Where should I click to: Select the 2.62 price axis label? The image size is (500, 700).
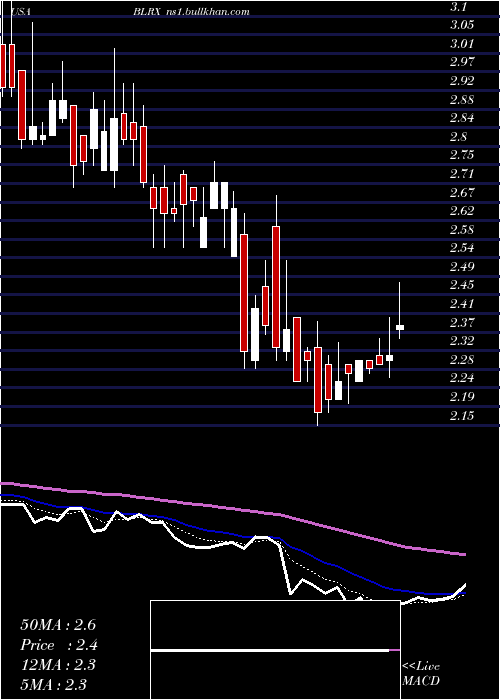(x=462, y=211)
